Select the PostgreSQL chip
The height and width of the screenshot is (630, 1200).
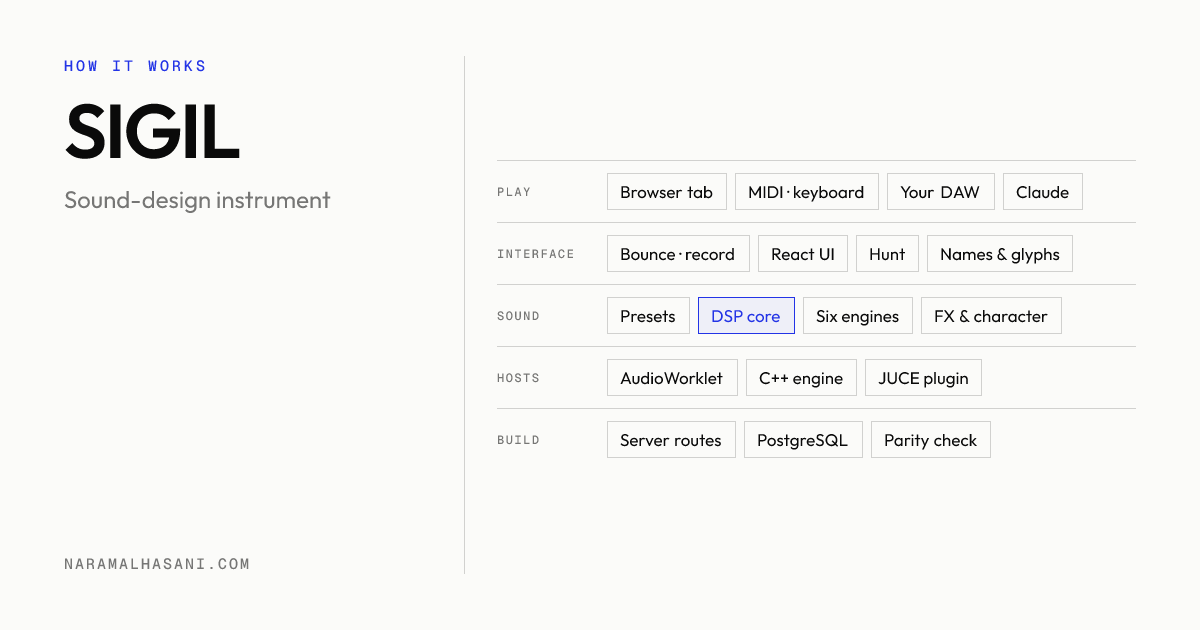[x=802, y=440]
